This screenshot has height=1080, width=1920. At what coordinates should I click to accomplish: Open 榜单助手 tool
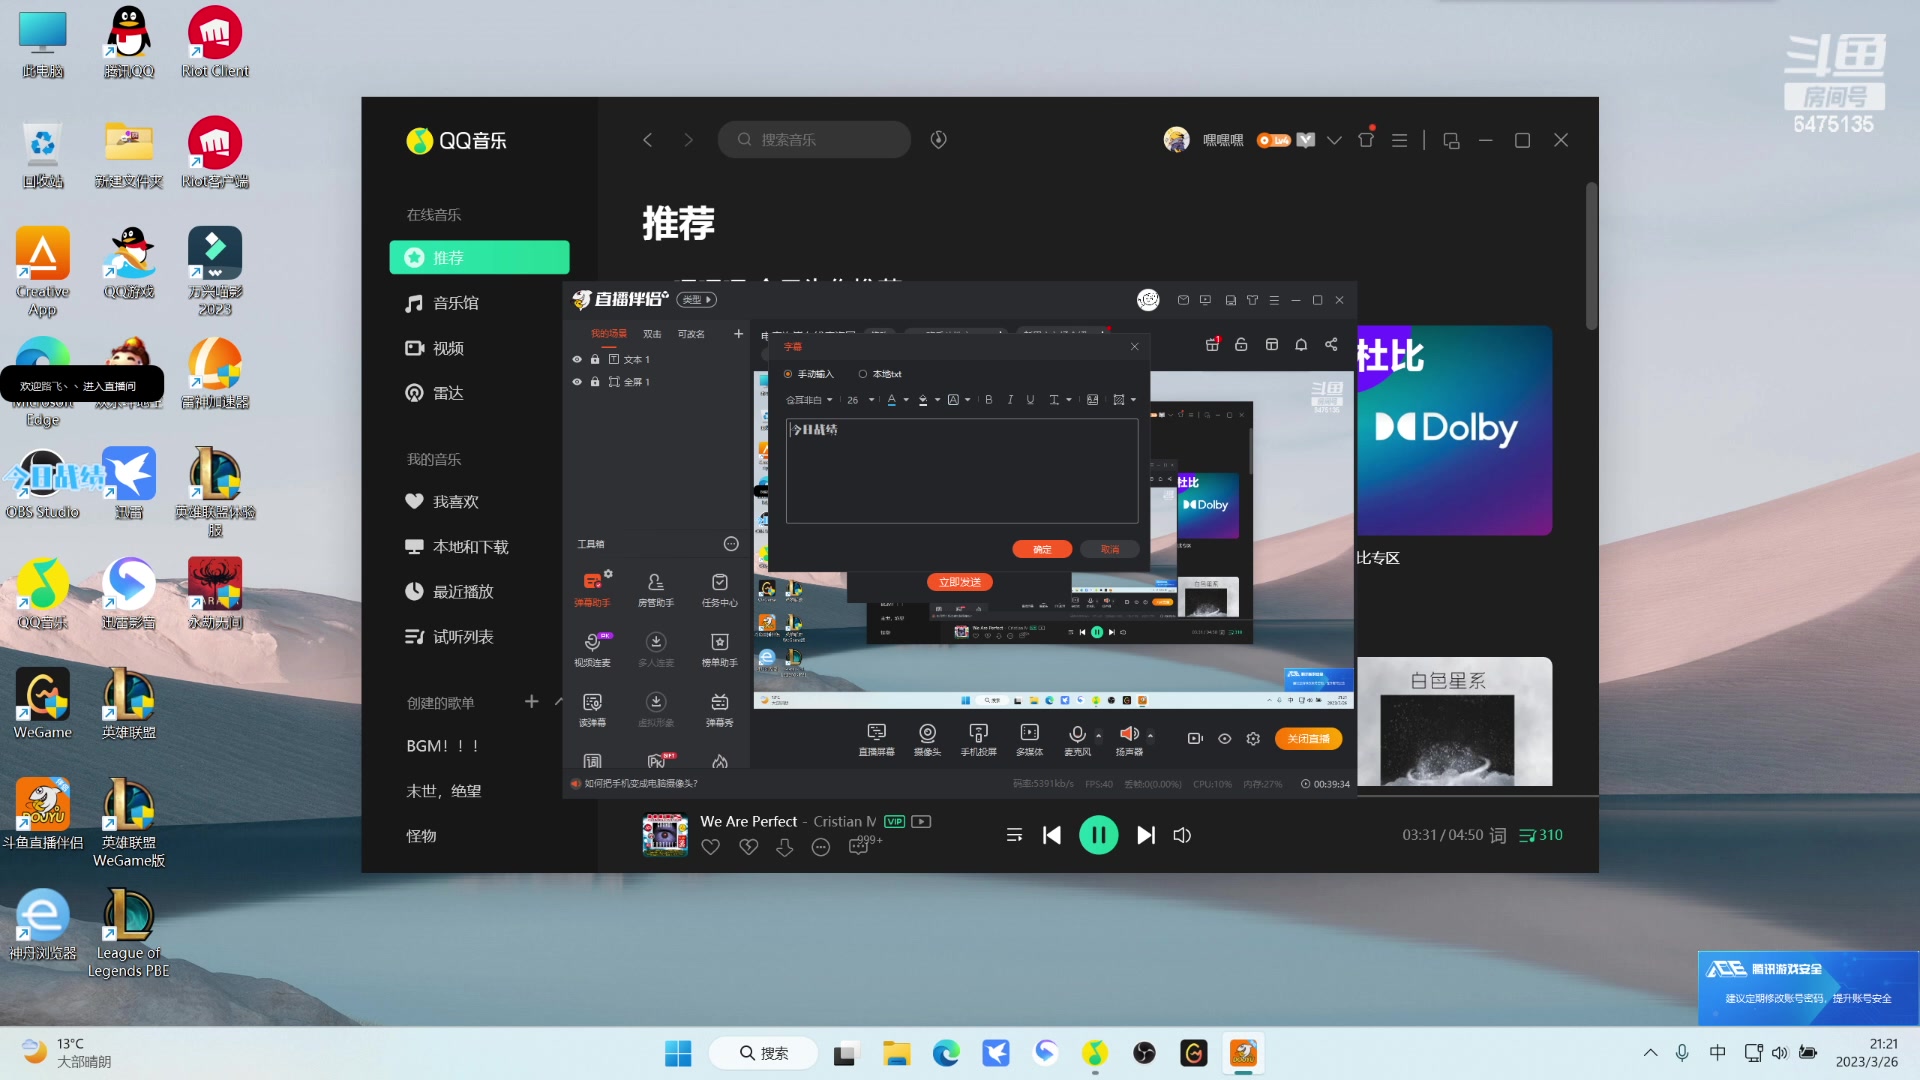[720, 649]
